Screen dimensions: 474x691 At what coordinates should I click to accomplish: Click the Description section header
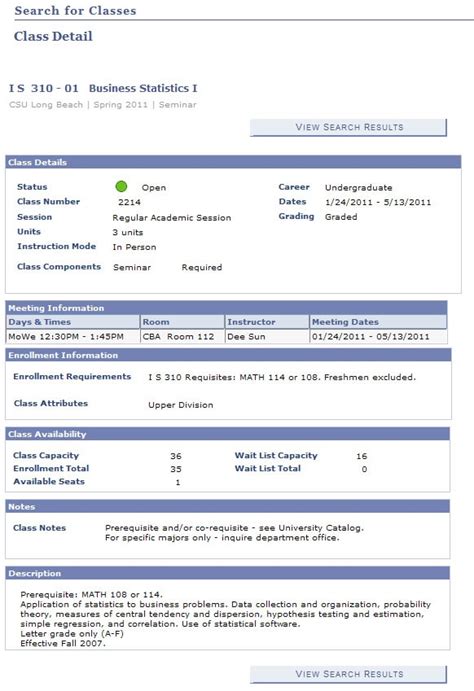pyautogui.click(x=227, y=573)
